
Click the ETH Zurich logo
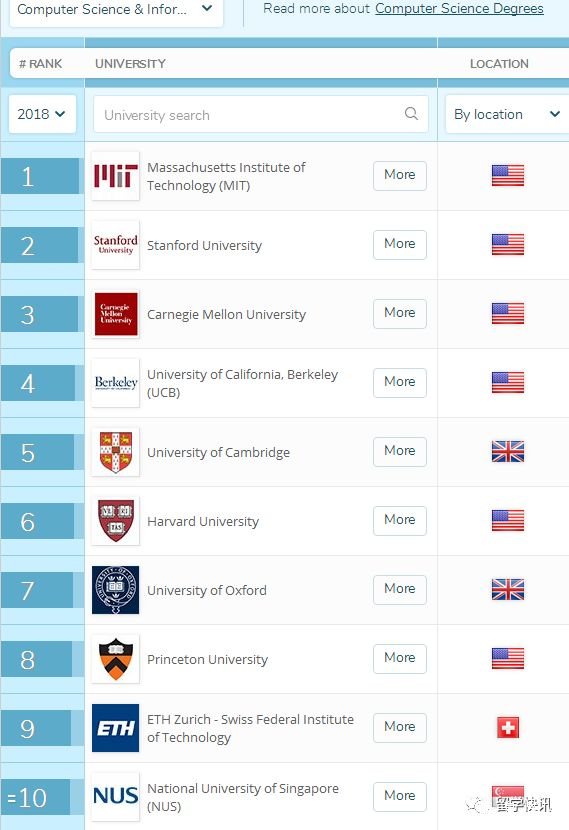(115, 728)
